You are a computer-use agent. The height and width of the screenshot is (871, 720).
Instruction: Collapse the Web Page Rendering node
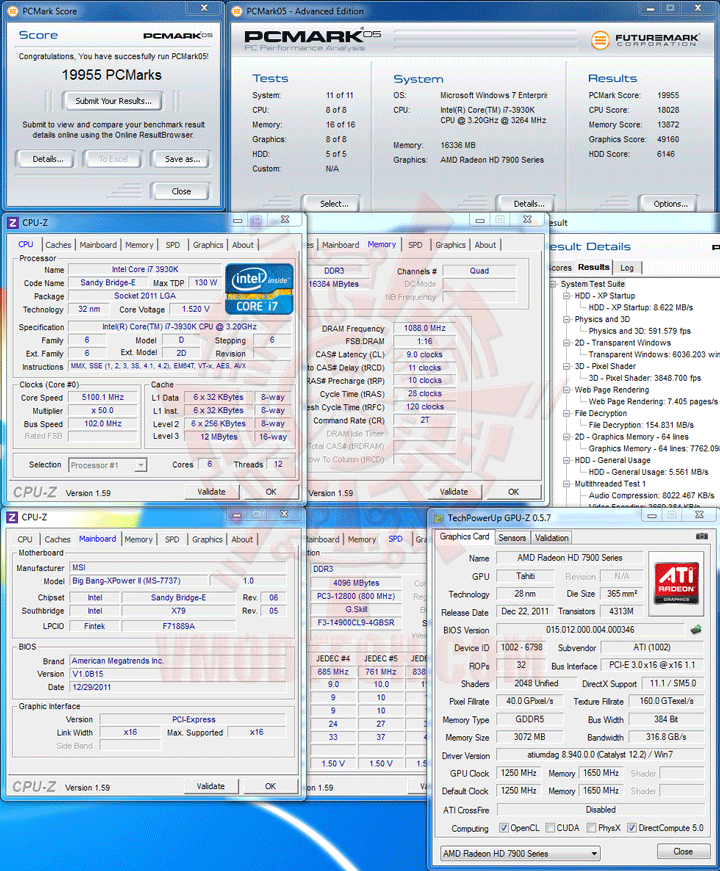(566, 390)
